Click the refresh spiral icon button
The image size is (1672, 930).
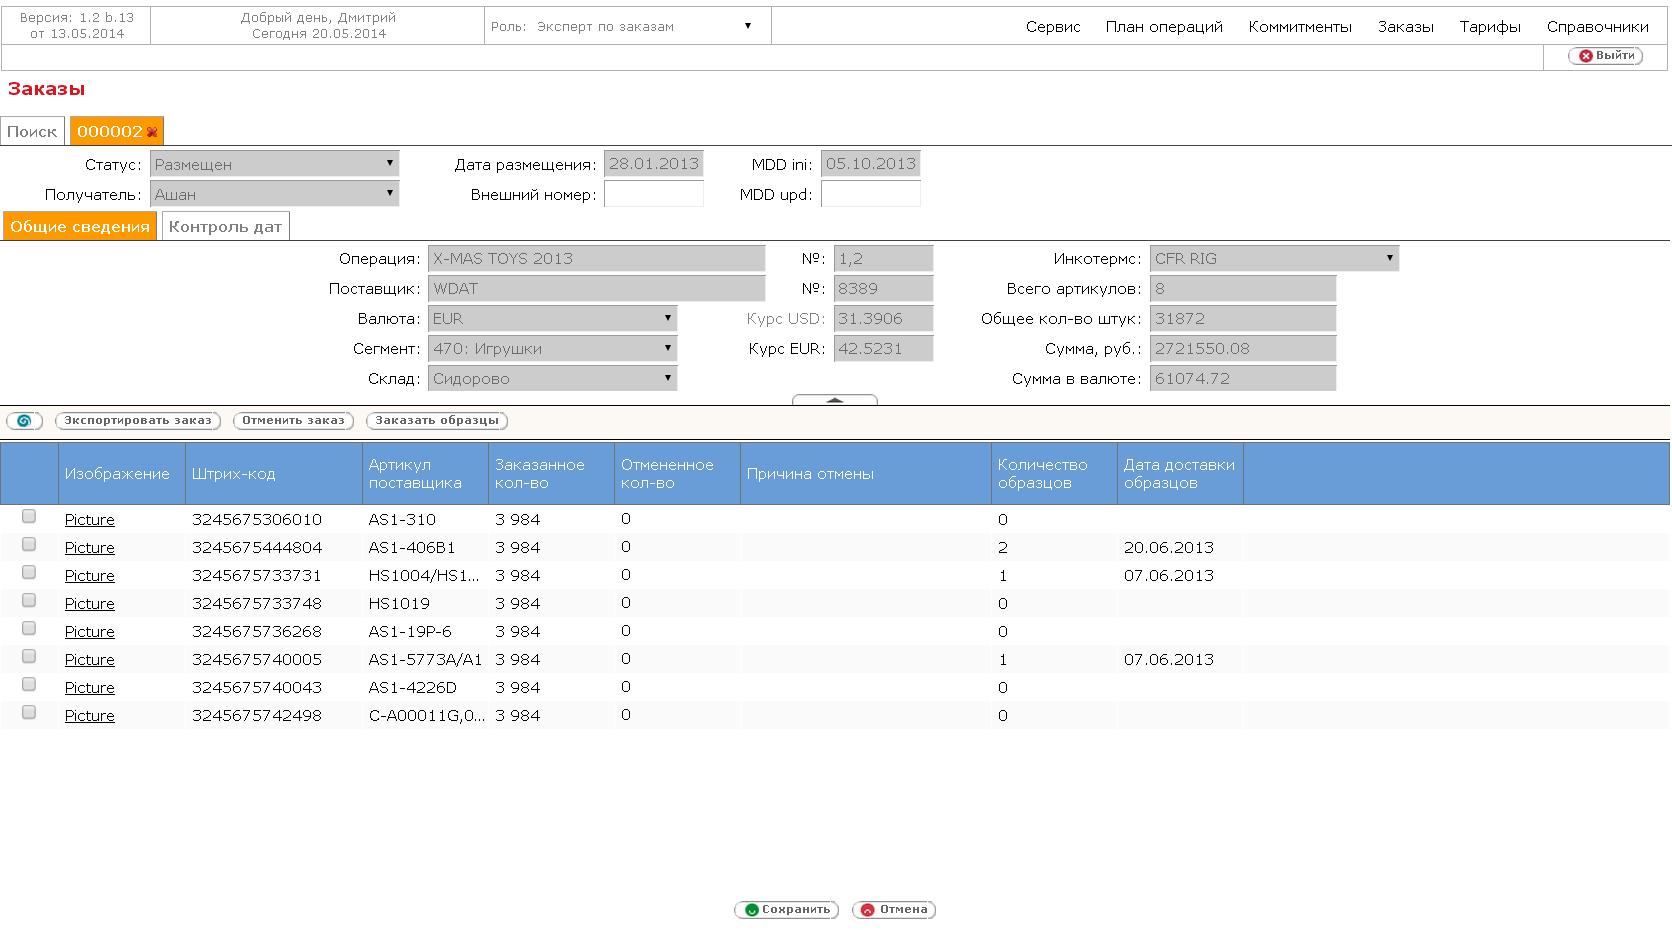[24, 421]
